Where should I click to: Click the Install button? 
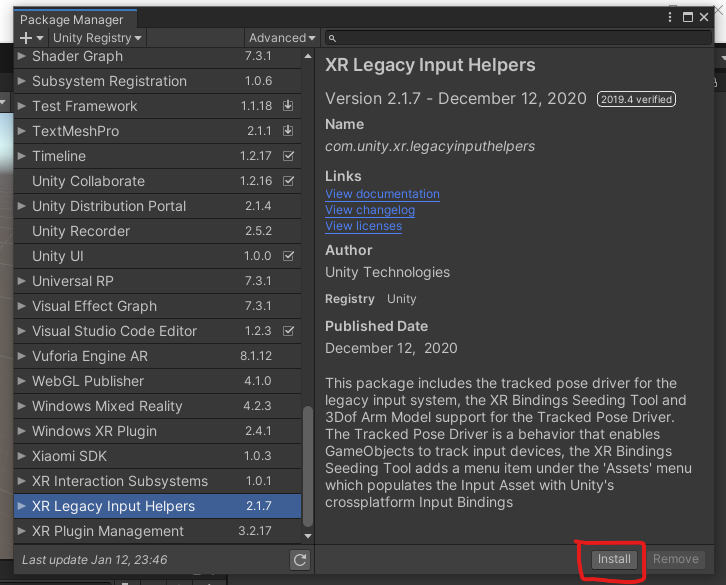coord(614,559)
